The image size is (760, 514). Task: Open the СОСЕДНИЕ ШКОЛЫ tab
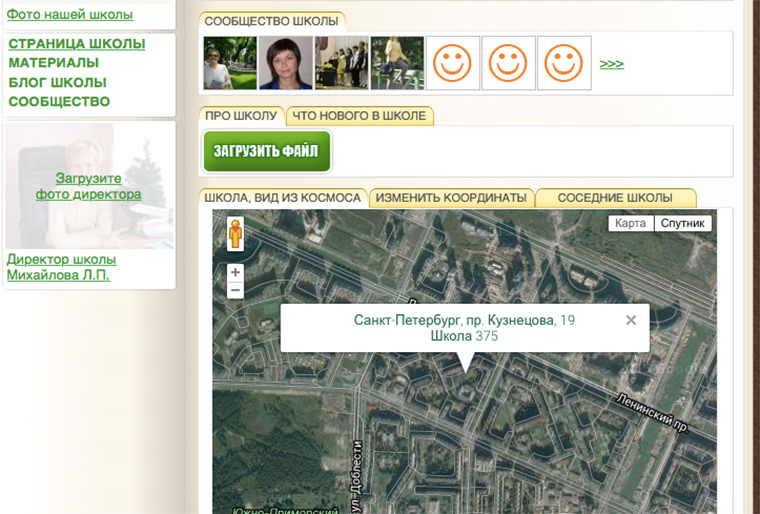[x=615, y=198]
